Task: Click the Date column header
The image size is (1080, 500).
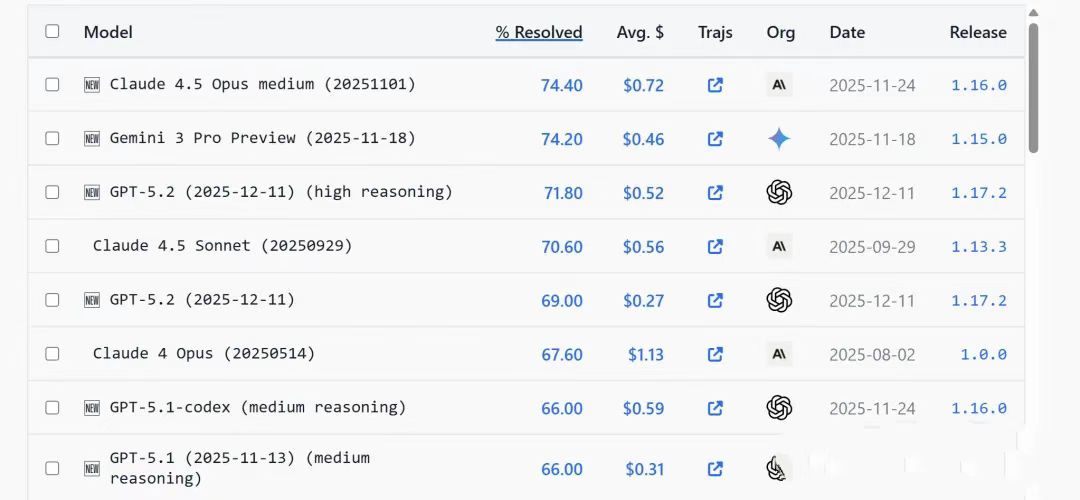Action: tap(847, 32)
